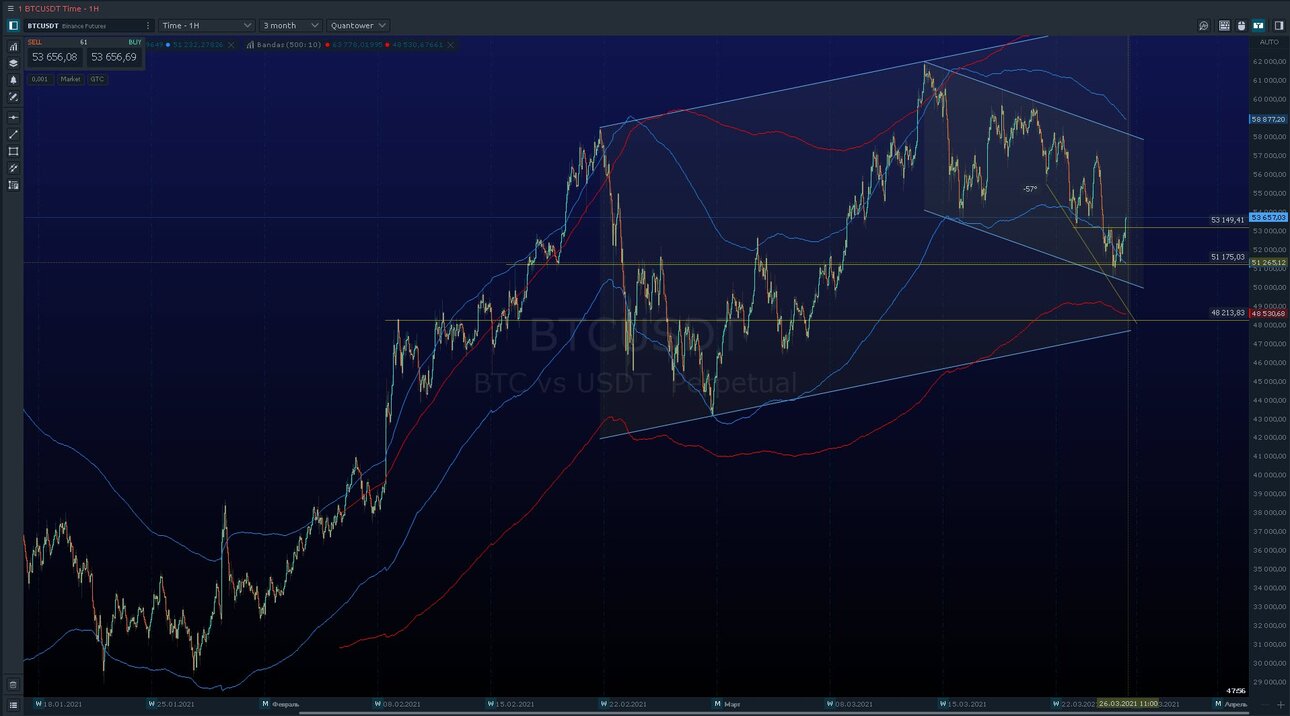Open the layers stack icon in sidebar
The image size is (1290, 716).
(13, 63)
